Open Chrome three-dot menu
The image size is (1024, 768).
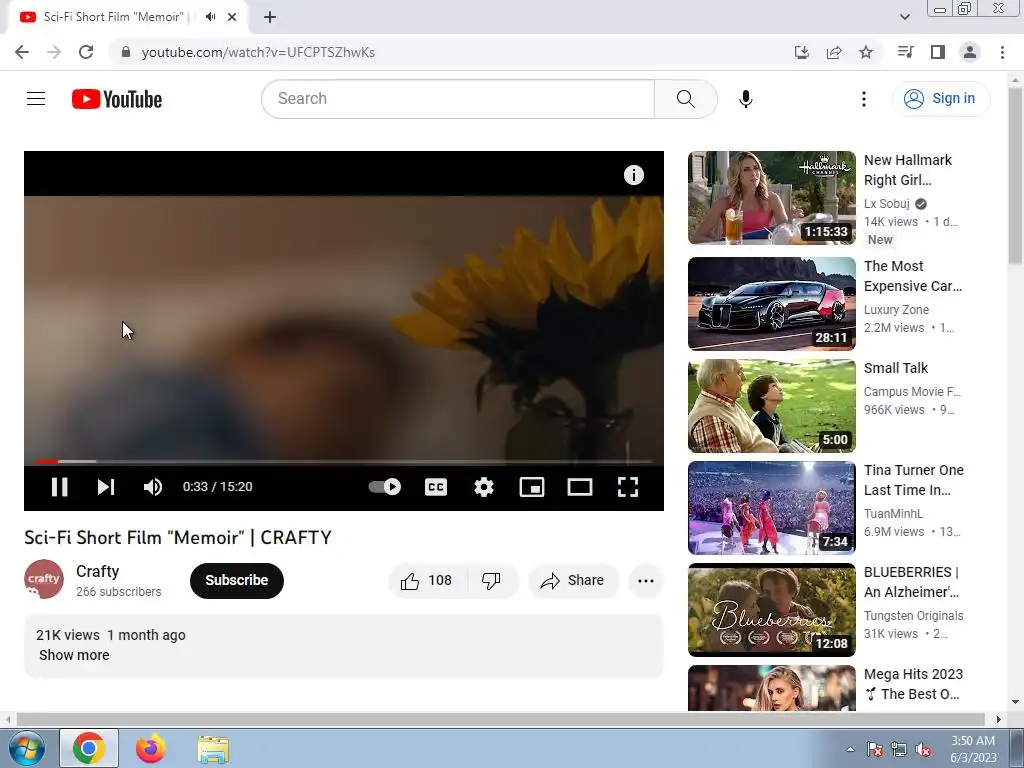tap(1002, 52)
